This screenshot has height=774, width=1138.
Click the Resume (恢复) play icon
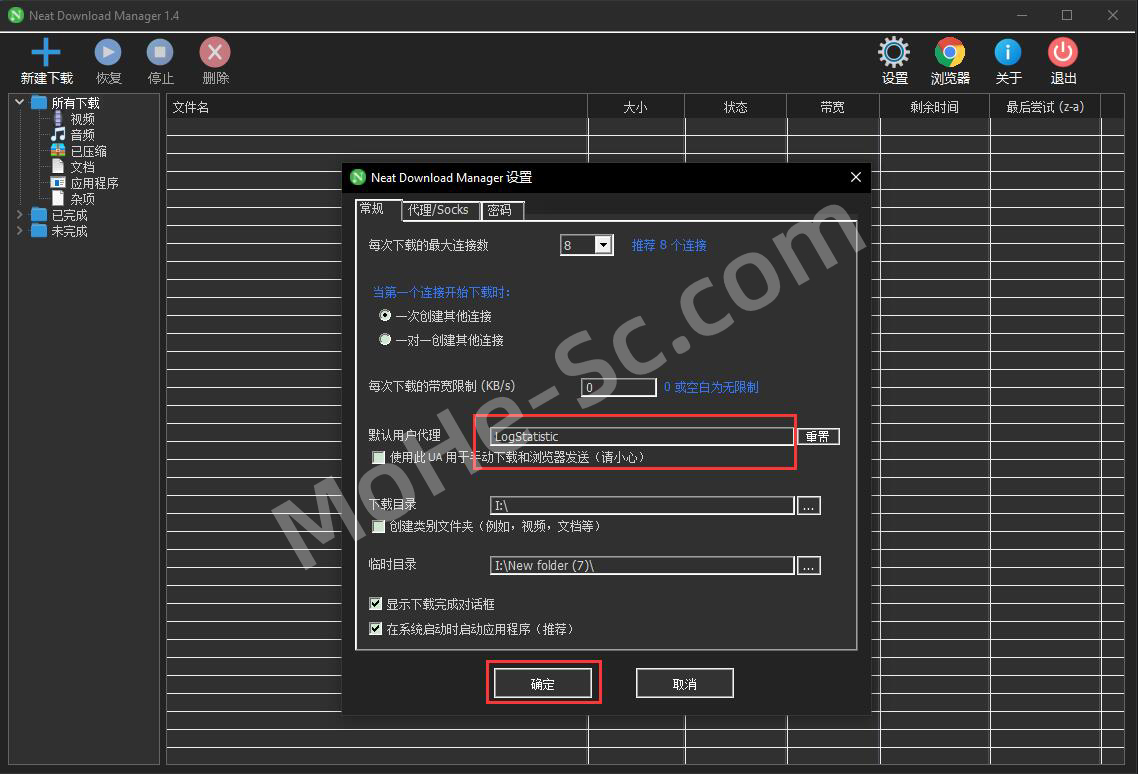107,52
